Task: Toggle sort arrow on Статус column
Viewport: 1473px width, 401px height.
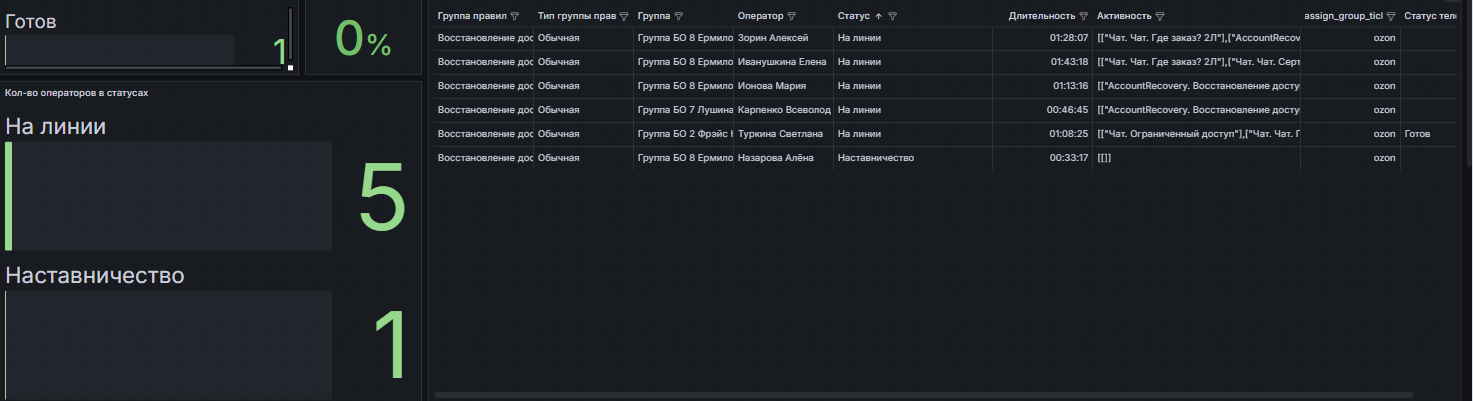Action: (x=878, y=16)
